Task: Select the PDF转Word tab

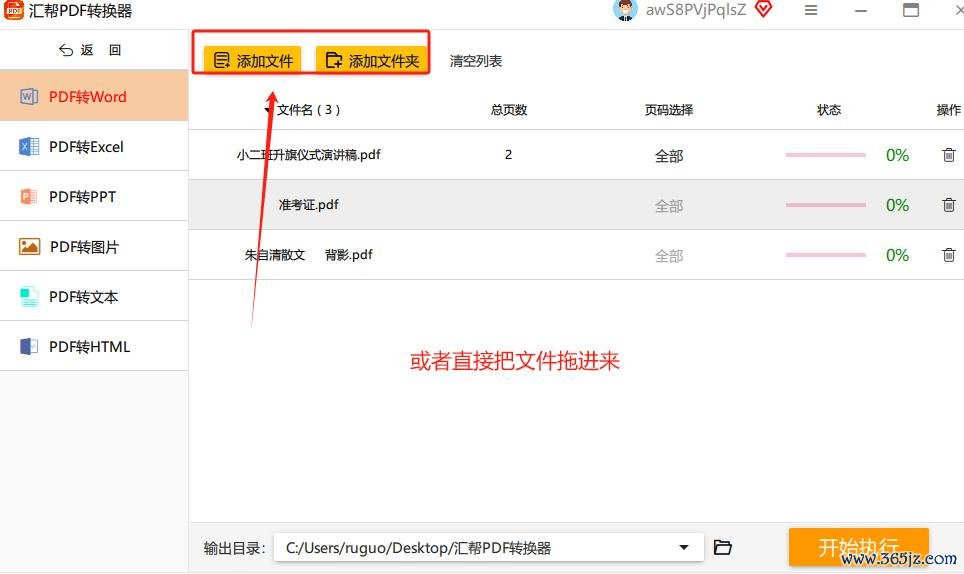Action: click(x=94, y=96)
